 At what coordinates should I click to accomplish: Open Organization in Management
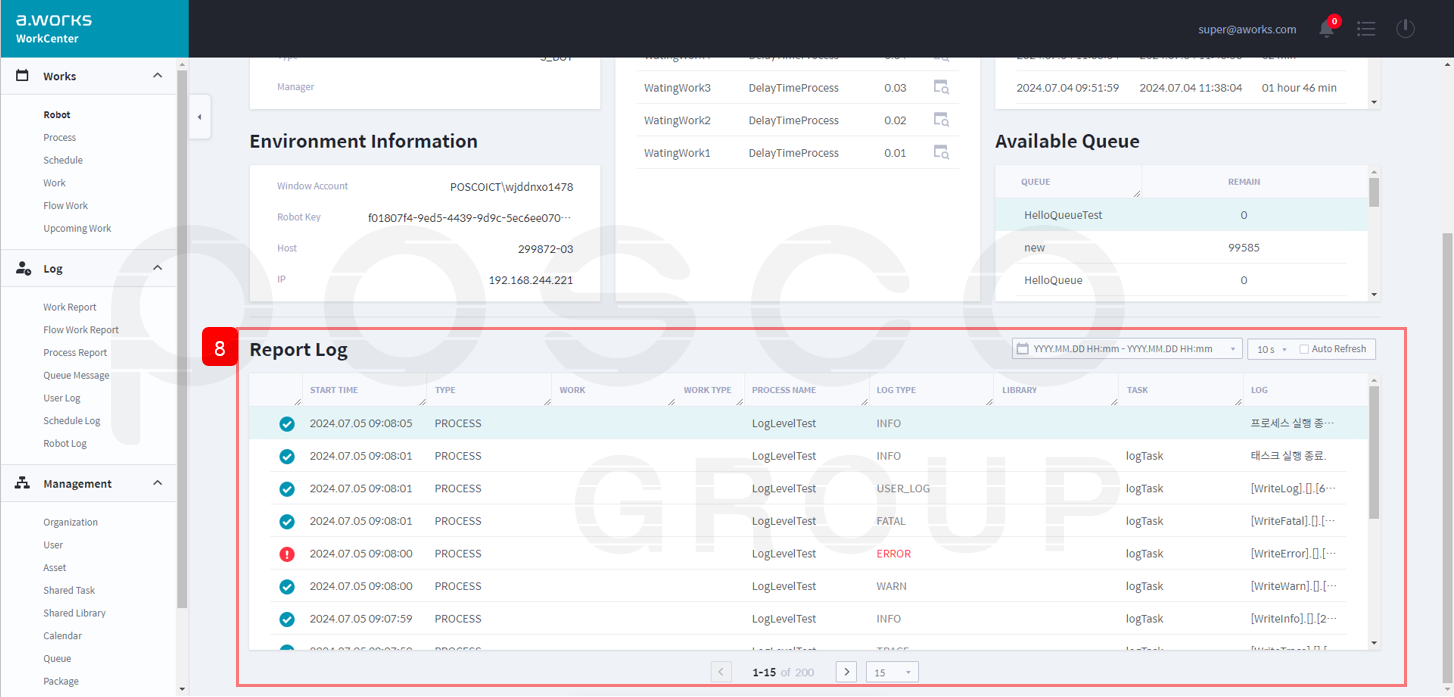click(x=71, y=522)
